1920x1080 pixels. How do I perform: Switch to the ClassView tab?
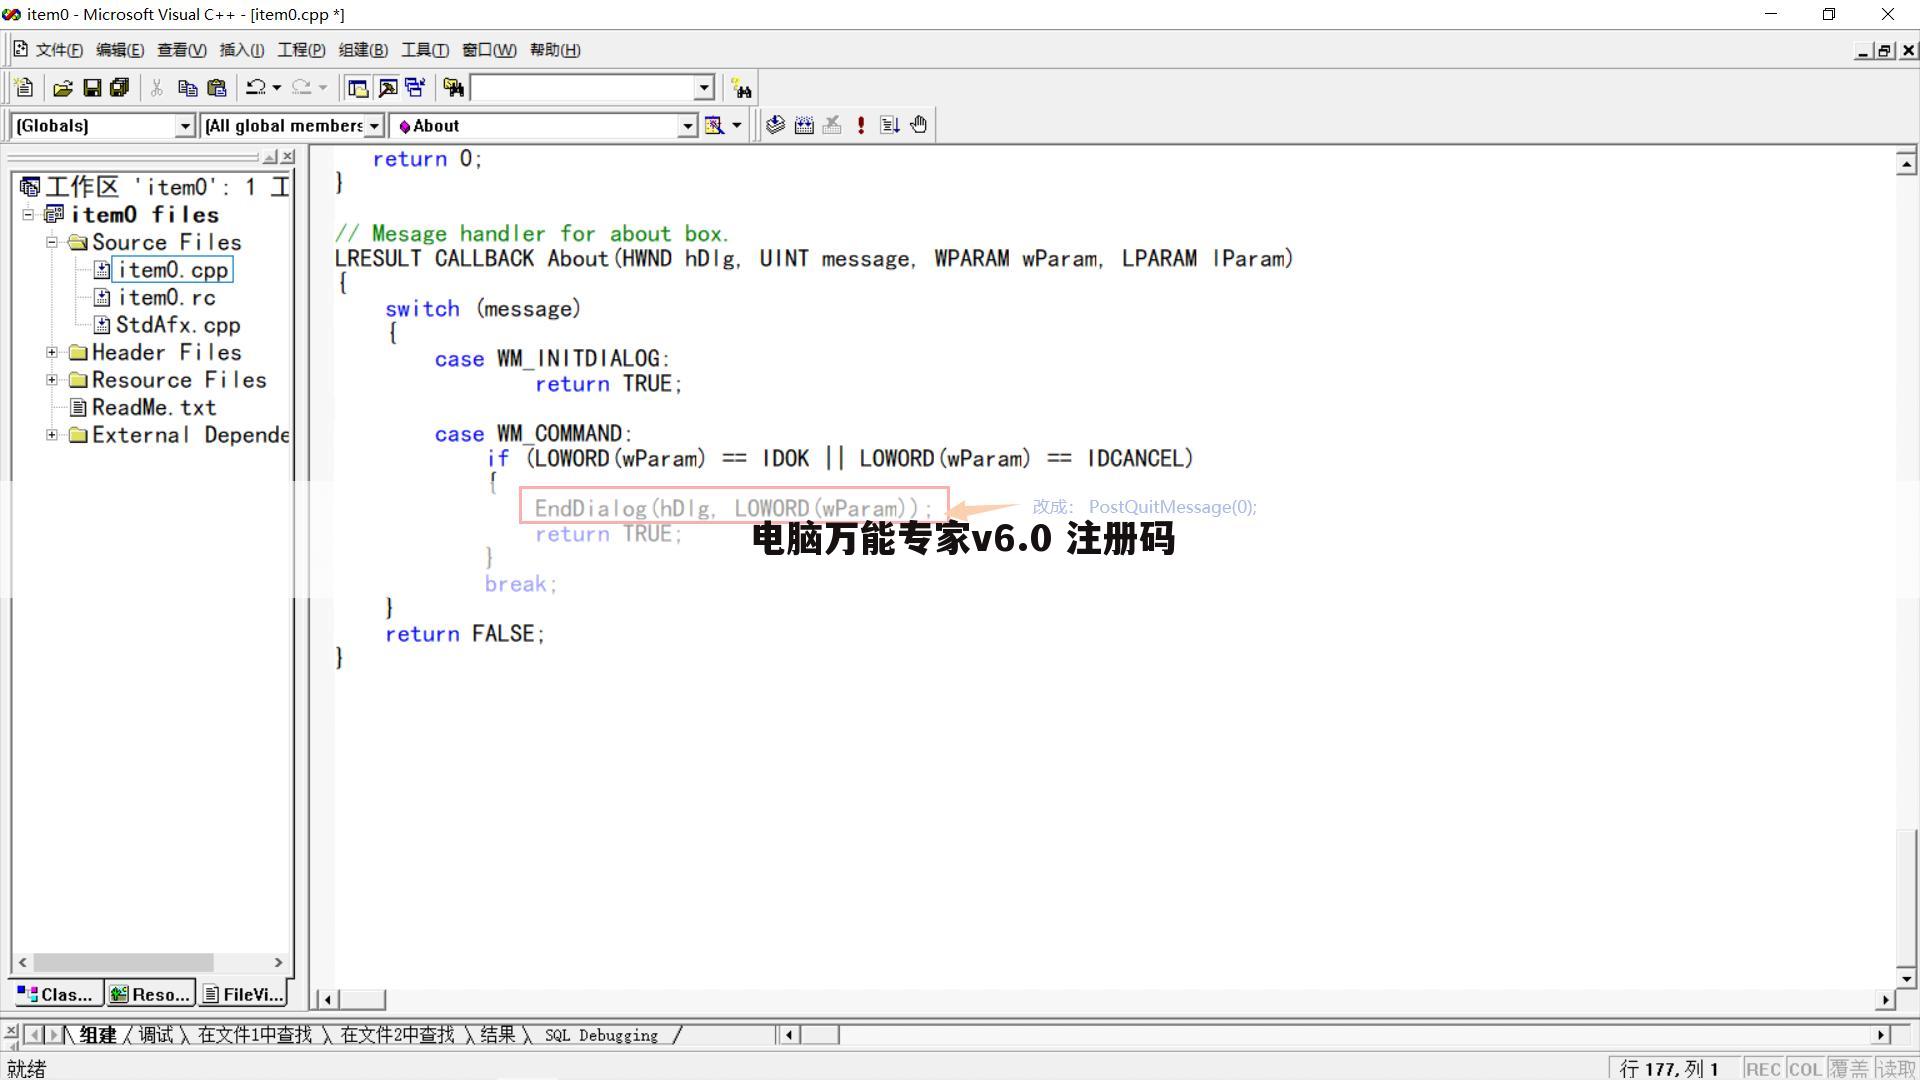55,994
